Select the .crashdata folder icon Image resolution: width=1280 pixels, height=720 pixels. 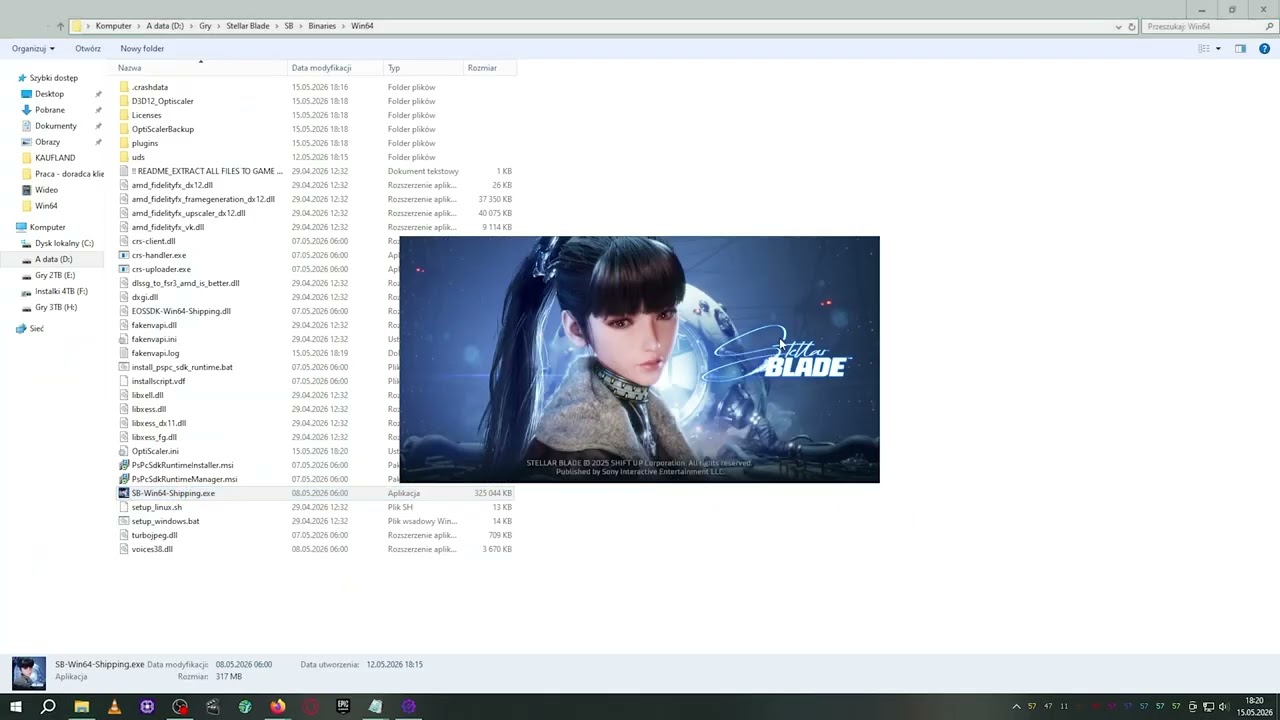click(x=124, y=87)
